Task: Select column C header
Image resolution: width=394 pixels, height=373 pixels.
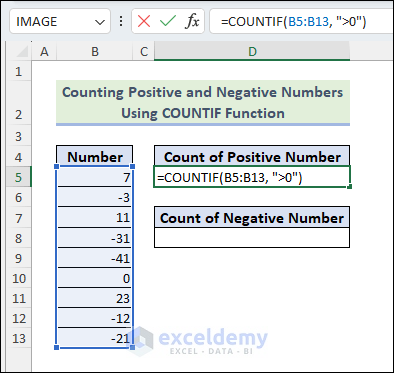Action: (x=144, y=52)
